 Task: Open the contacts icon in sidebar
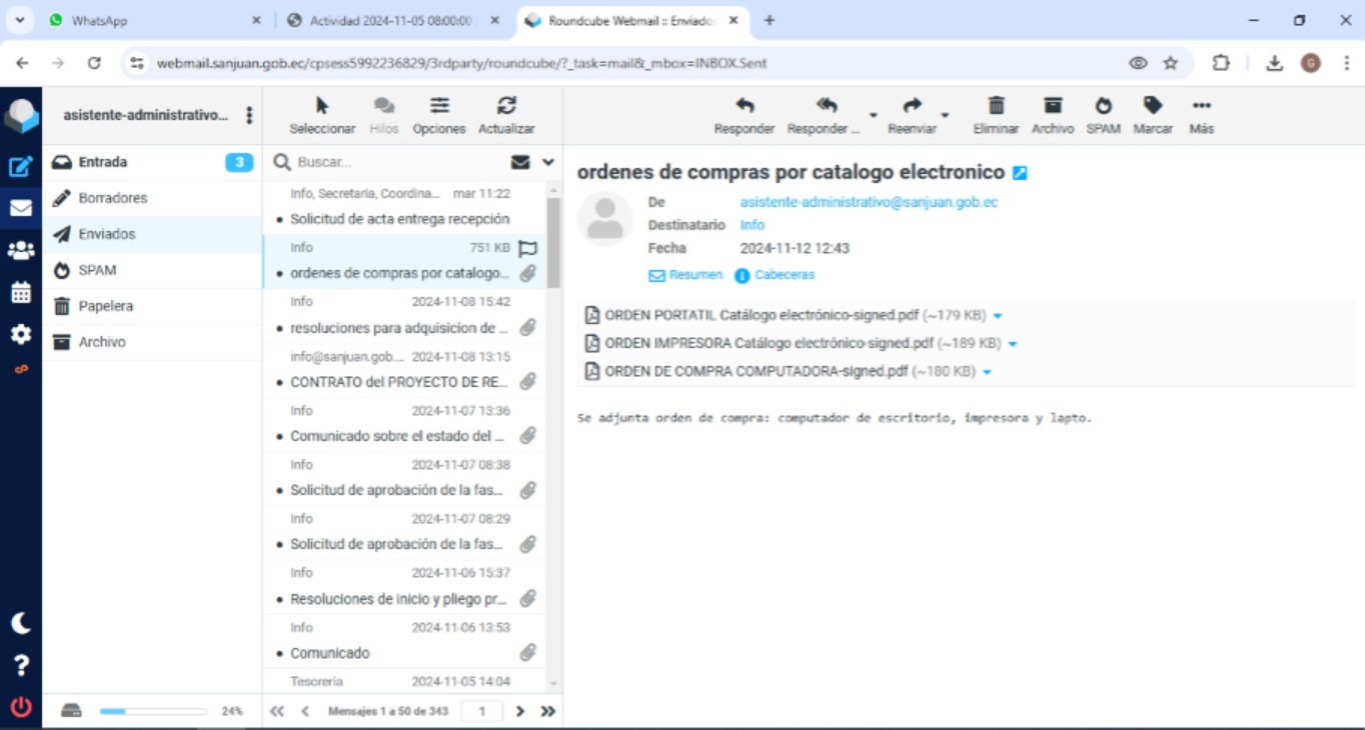(21, 251)
